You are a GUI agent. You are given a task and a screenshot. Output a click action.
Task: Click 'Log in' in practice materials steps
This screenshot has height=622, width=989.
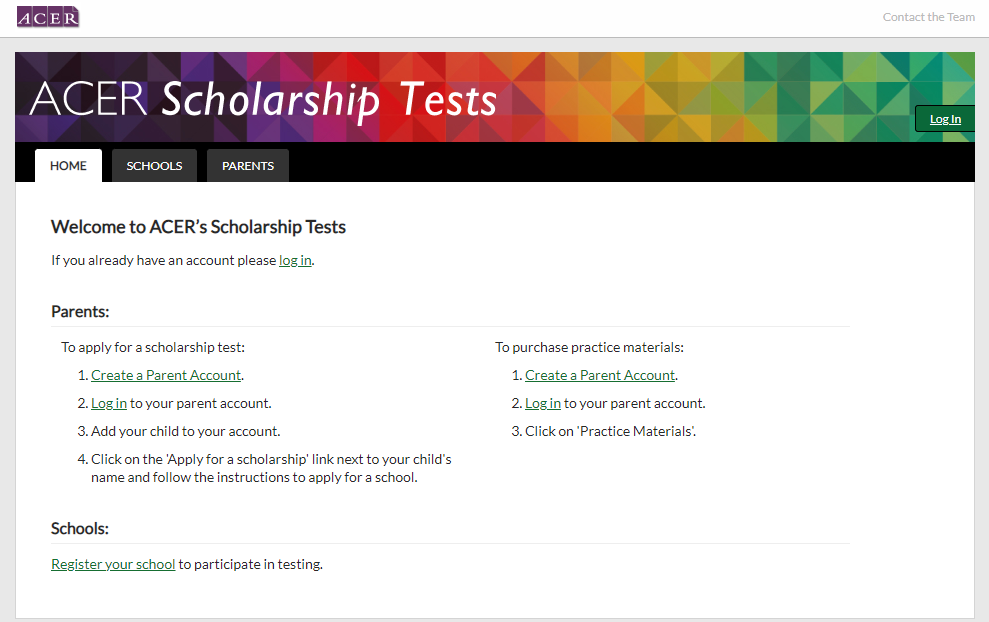[x=543, y=404]
